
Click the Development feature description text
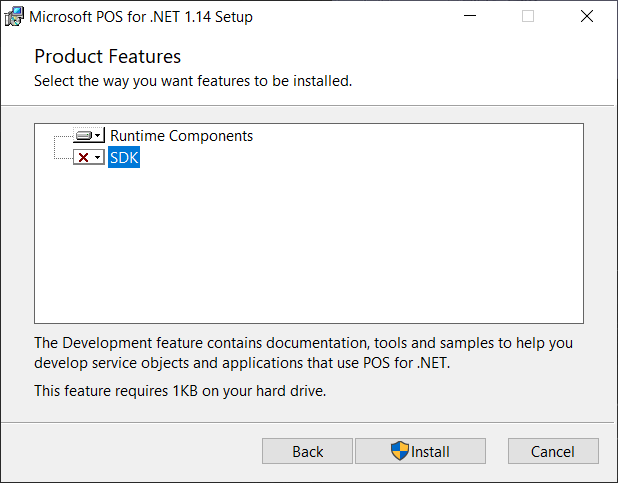click(x=300, y=353)
